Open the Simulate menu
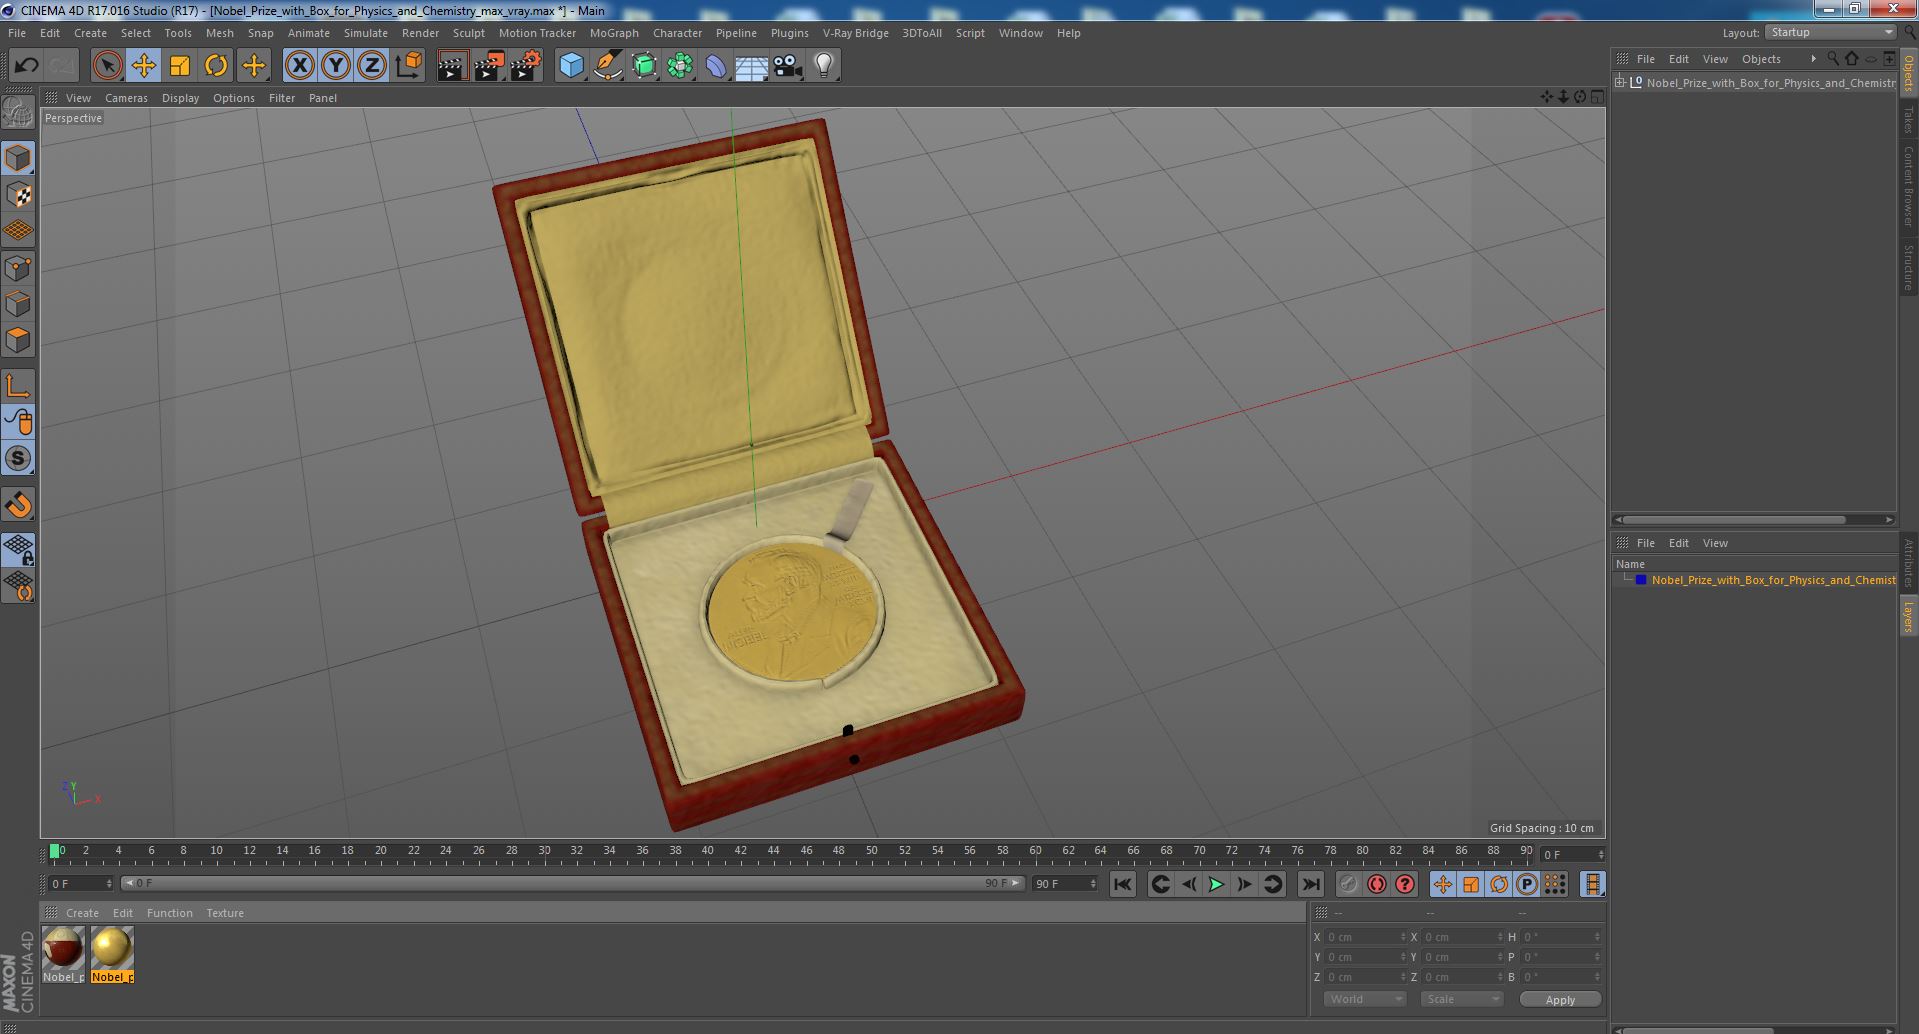This screenshot has width=1919, height=1034. 366,33
